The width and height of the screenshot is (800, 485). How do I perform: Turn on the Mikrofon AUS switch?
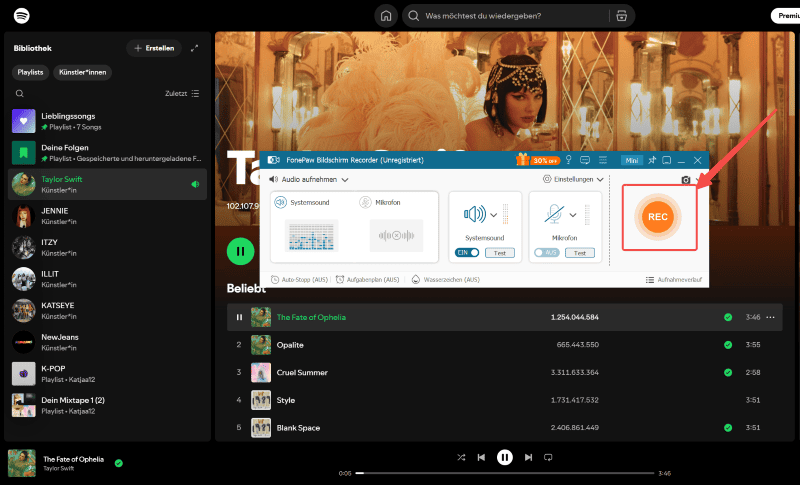tap(547, 252)
